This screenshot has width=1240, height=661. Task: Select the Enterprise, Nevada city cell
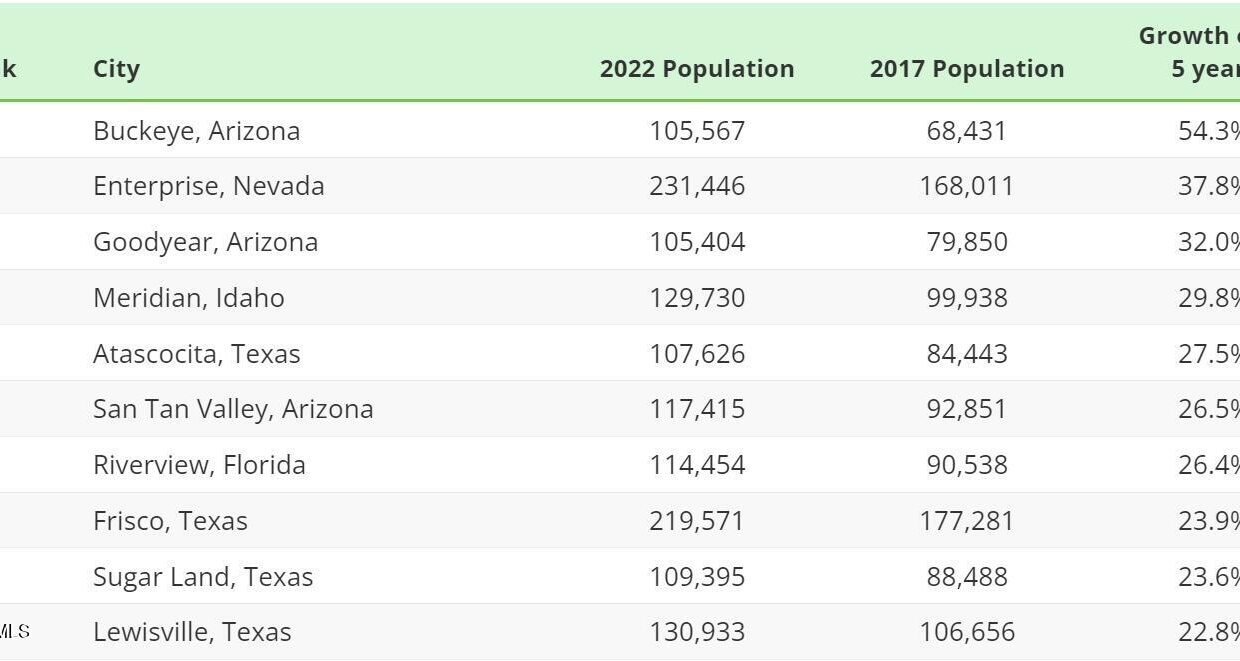click(208, 186)
